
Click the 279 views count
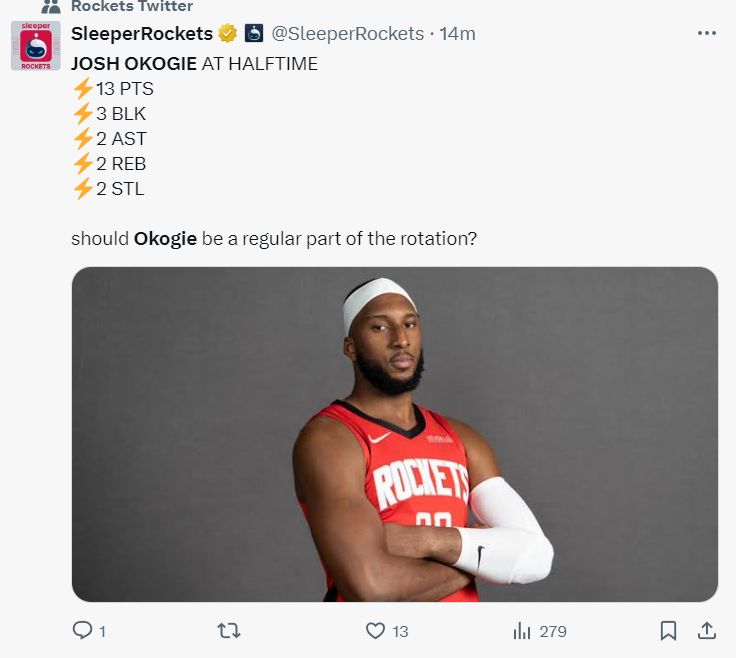pos(552,631)
